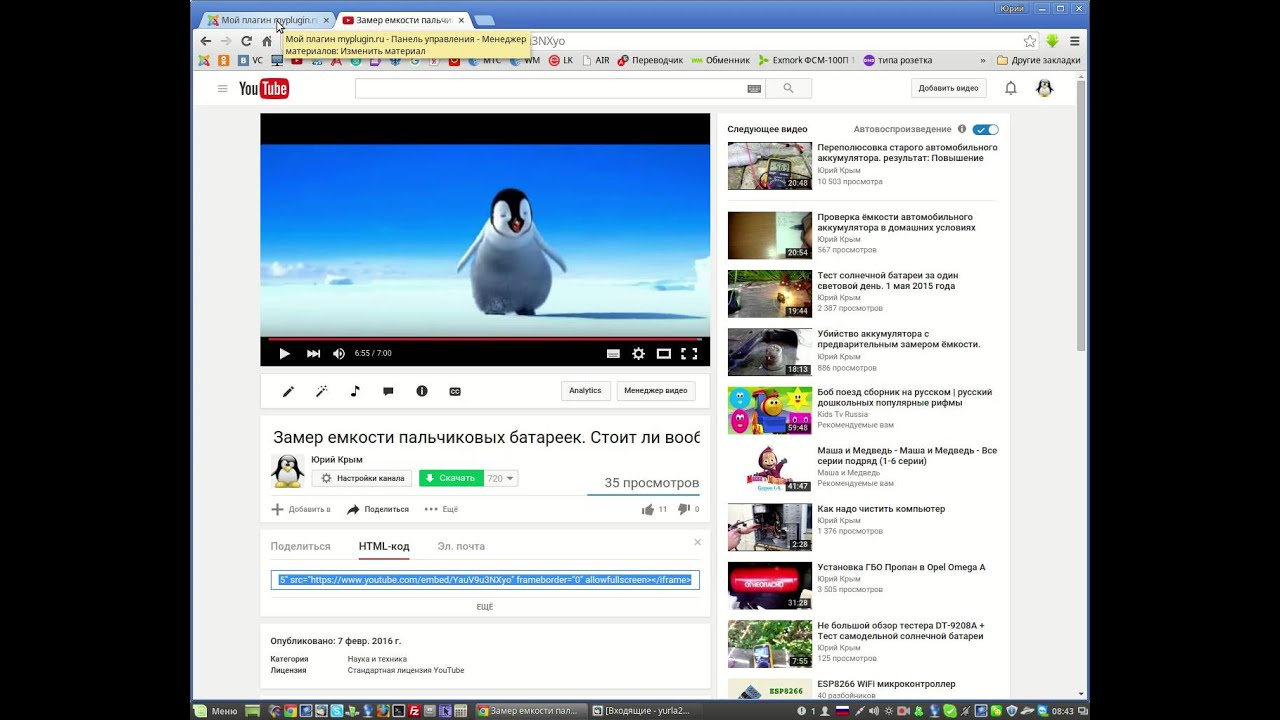Open the cards info circle tool

422,391
